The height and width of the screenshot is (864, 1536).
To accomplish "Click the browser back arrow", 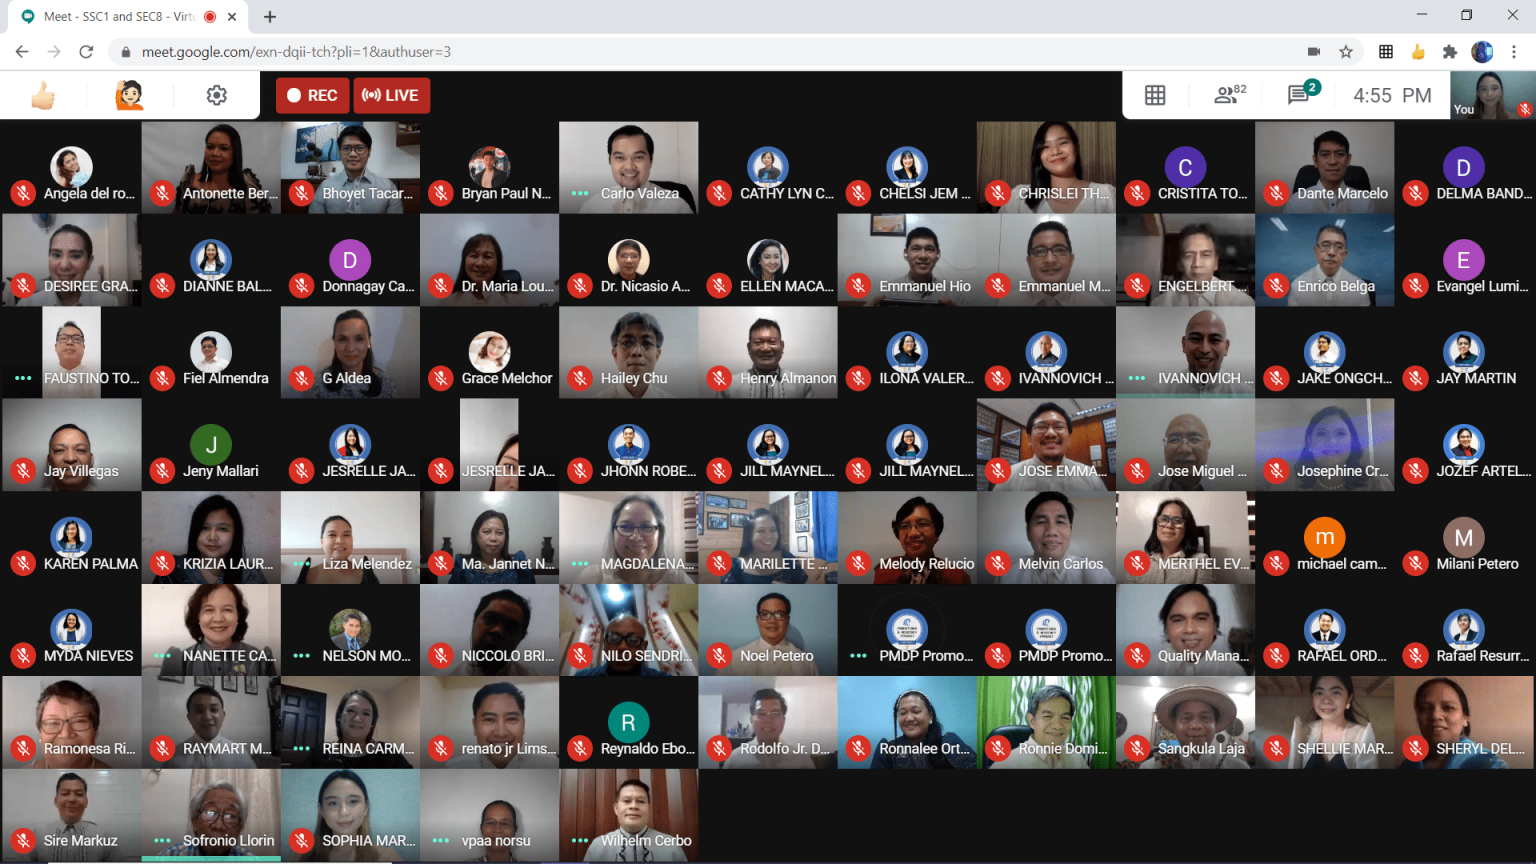I will [x=22, y=52].
